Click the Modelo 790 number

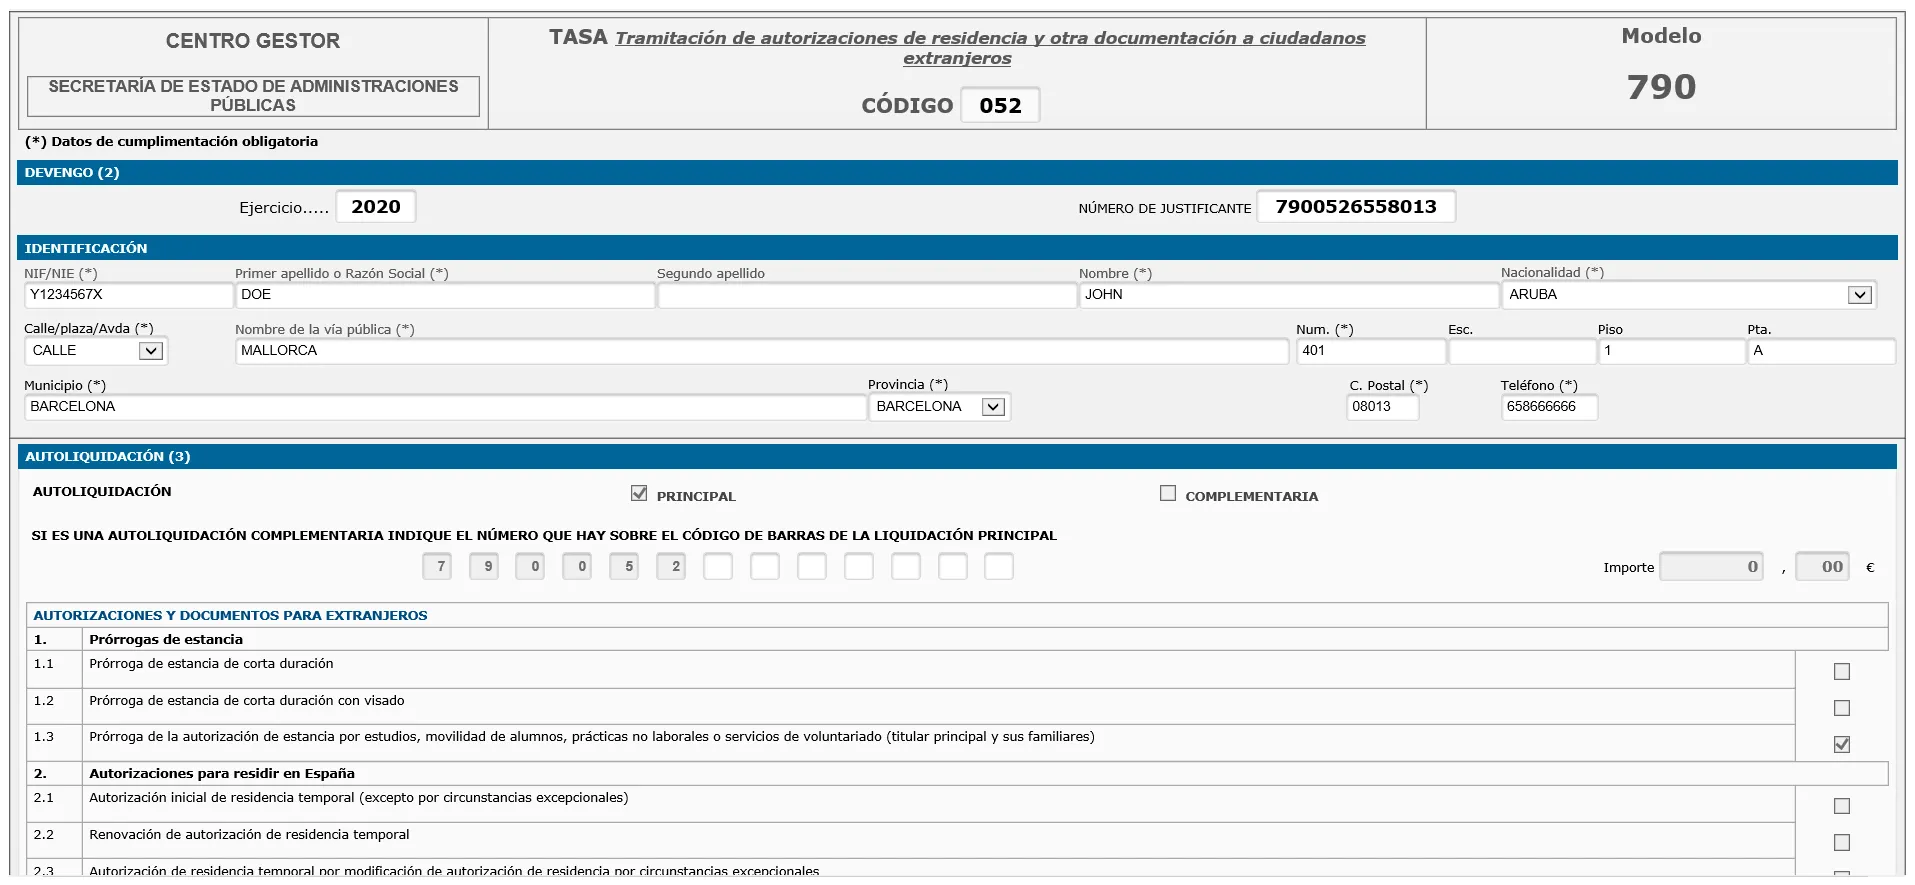[x=1661, y=87]
